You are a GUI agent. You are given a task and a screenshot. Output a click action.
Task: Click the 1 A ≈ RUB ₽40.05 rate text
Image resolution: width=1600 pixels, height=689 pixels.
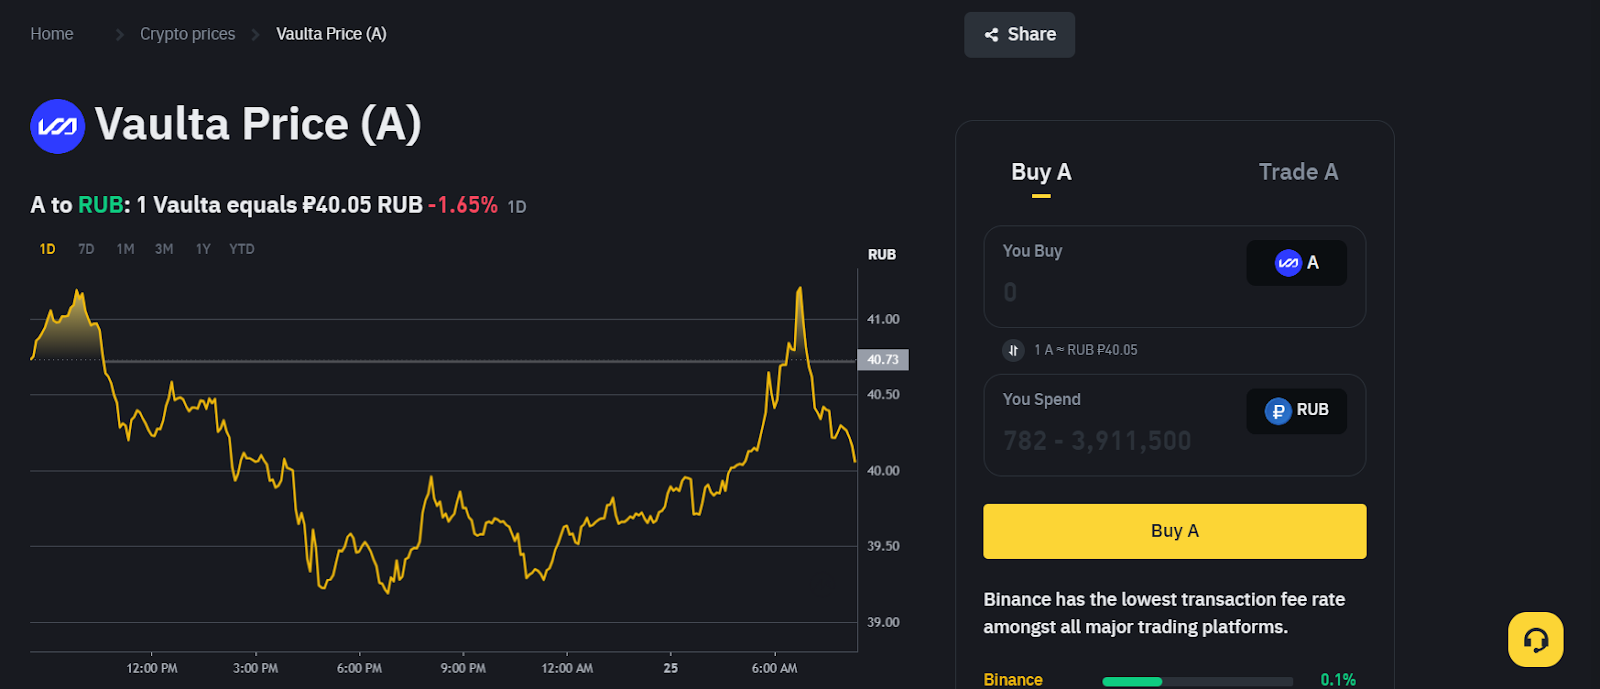coord(1086,350)
